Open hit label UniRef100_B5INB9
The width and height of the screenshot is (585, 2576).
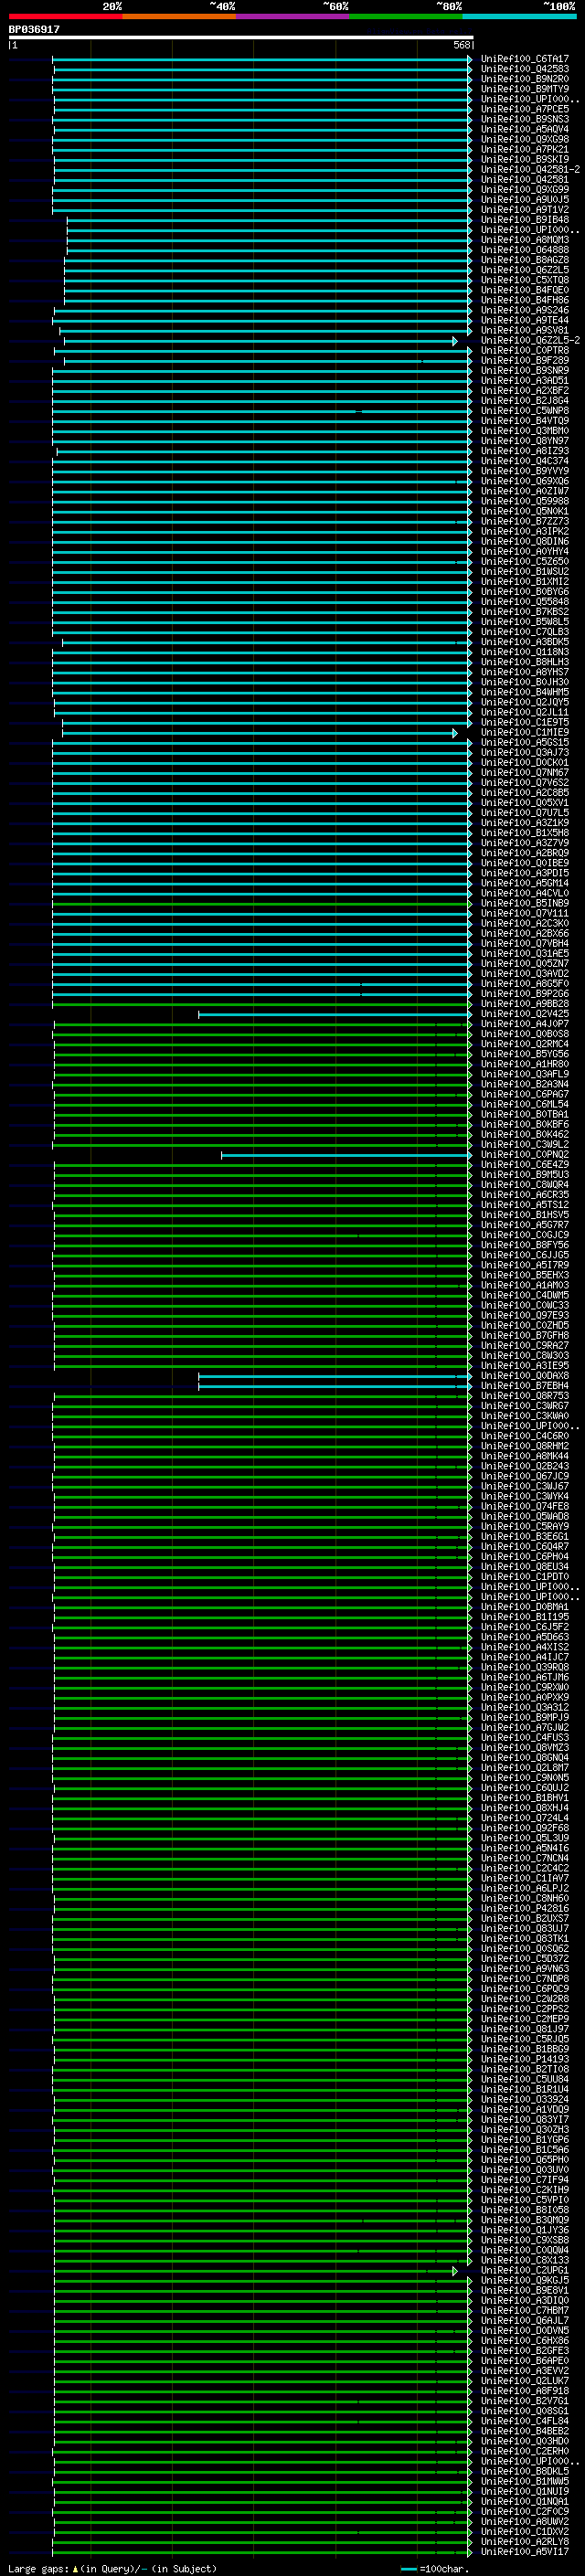(x=525, y=903)
